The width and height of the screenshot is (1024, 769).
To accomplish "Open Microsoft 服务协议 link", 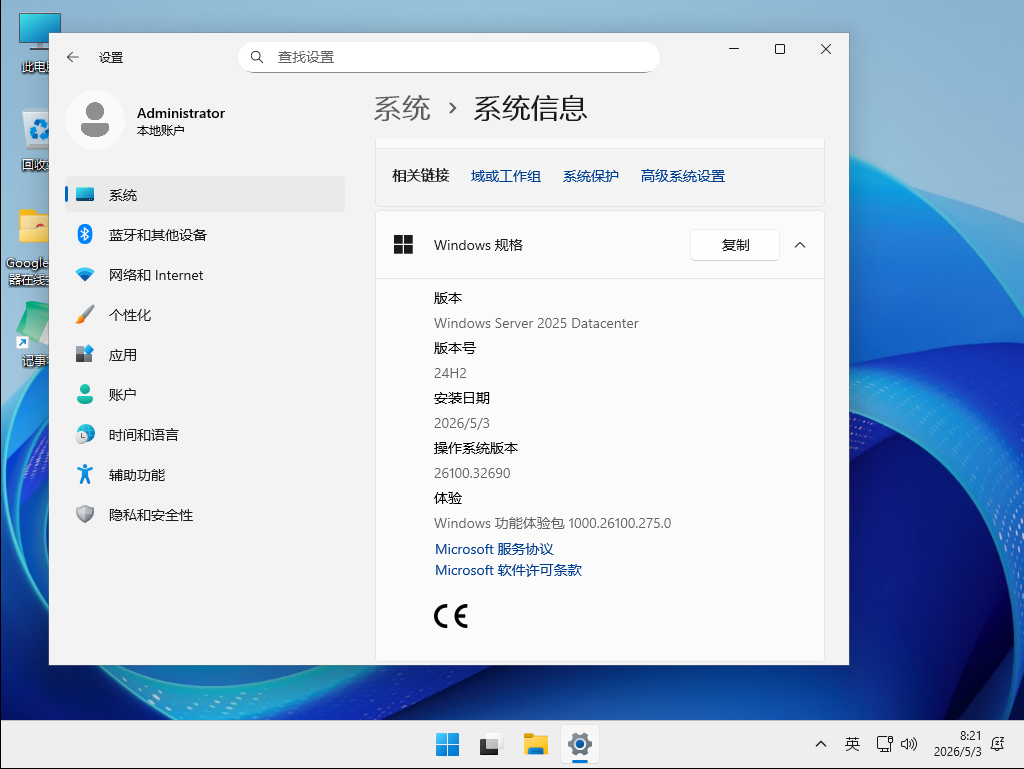I will click(494, 549).
